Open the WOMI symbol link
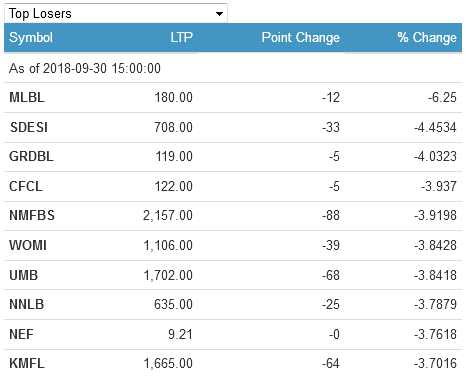The height and width of the screenshot is (377, 466). click(x=28, y=245)
